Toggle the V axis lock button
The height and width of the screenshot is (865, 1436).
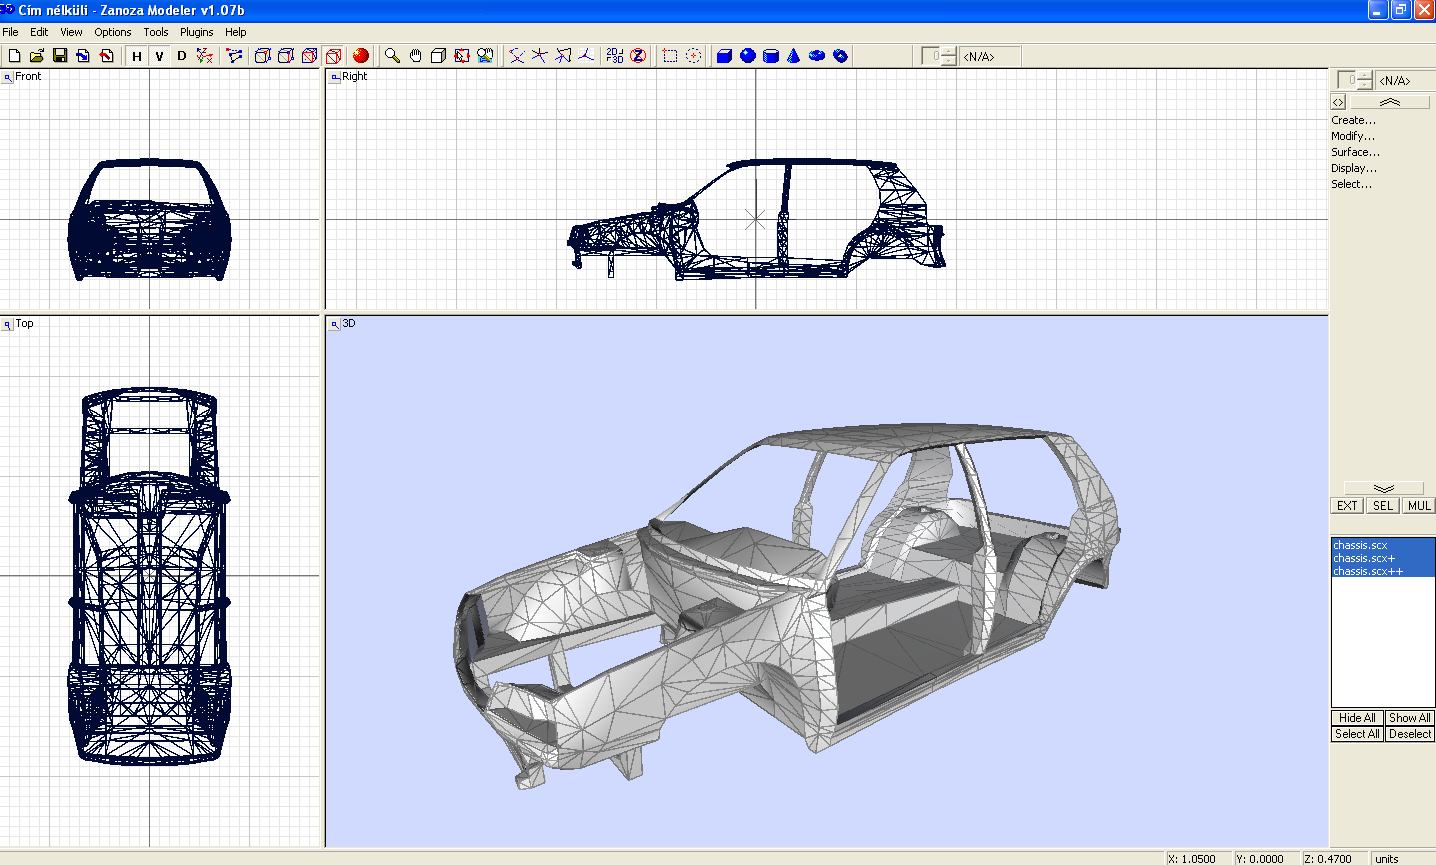(x=159, y=56)
